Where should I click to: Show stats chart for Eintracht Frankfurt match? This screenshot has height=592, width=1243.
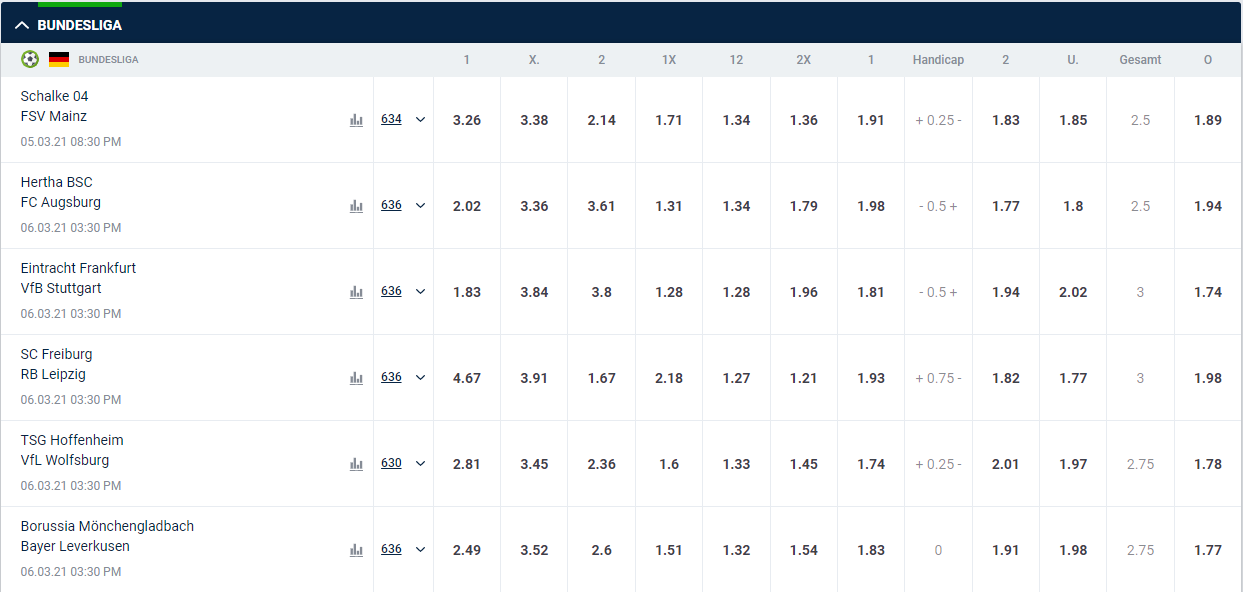pos(356,292)
